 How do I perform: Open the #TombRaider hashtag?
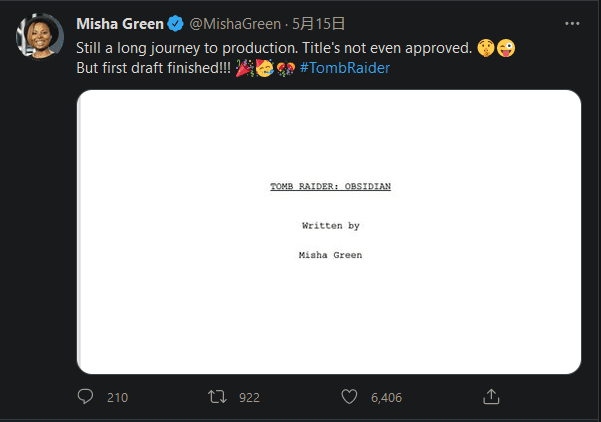345,68
